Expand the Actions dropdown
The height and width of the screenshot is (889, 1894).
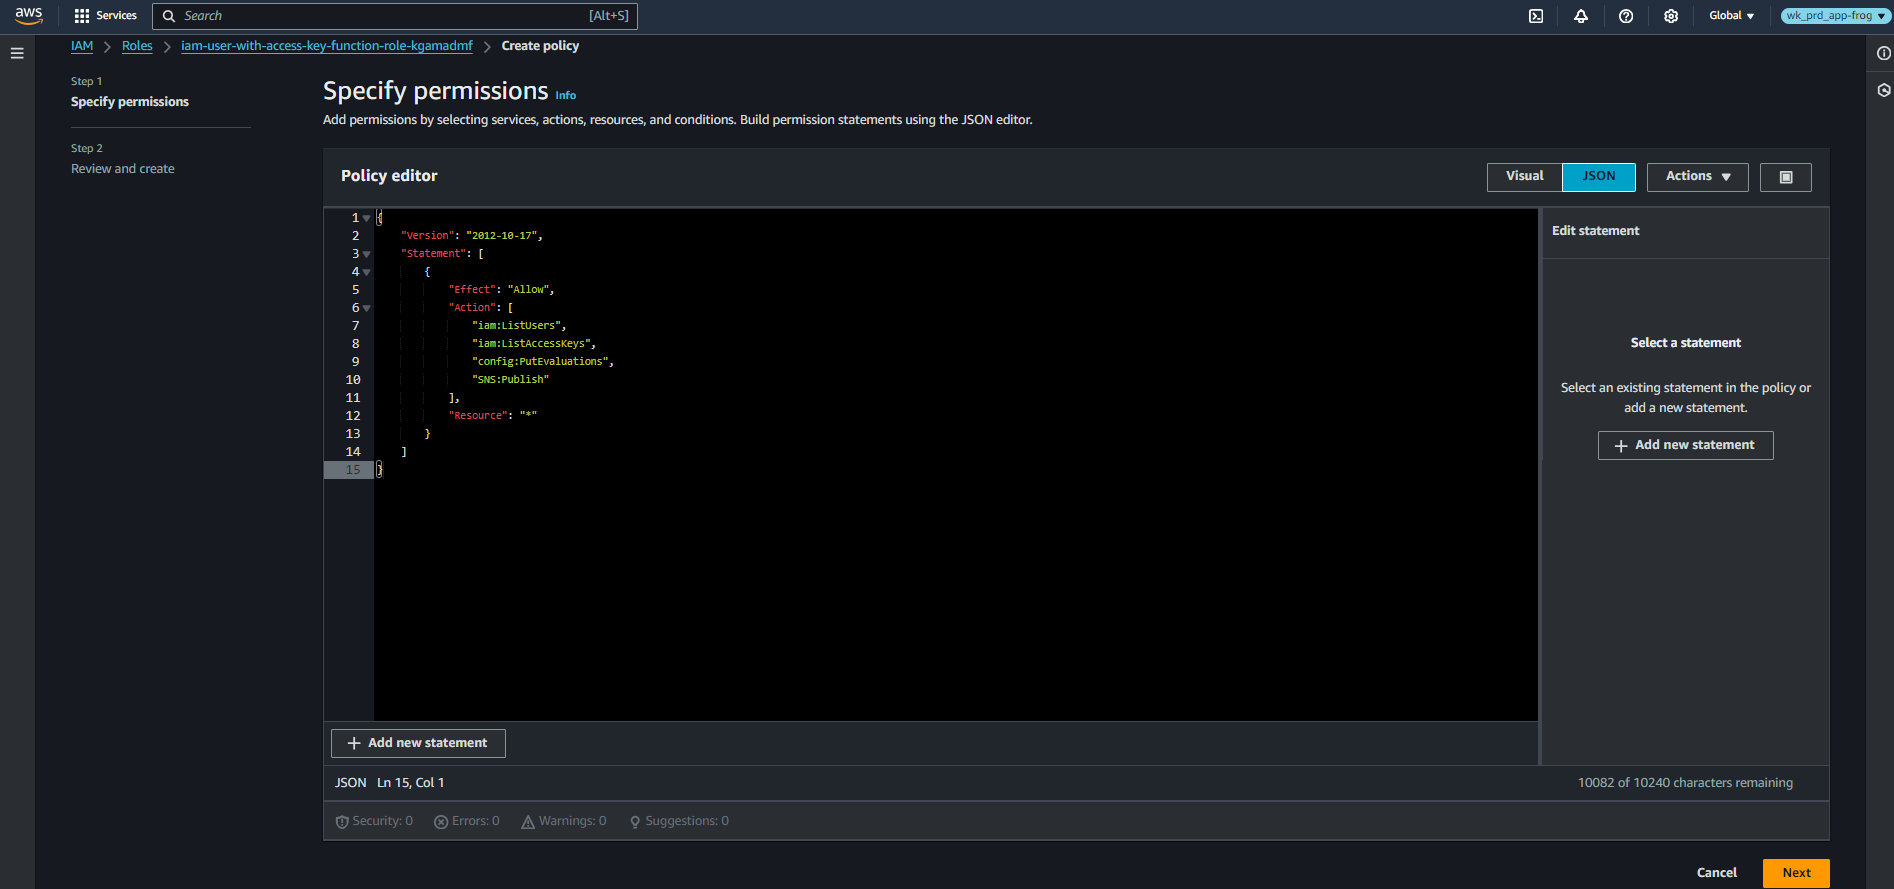pyautogui.click(x=1697, y=177)
